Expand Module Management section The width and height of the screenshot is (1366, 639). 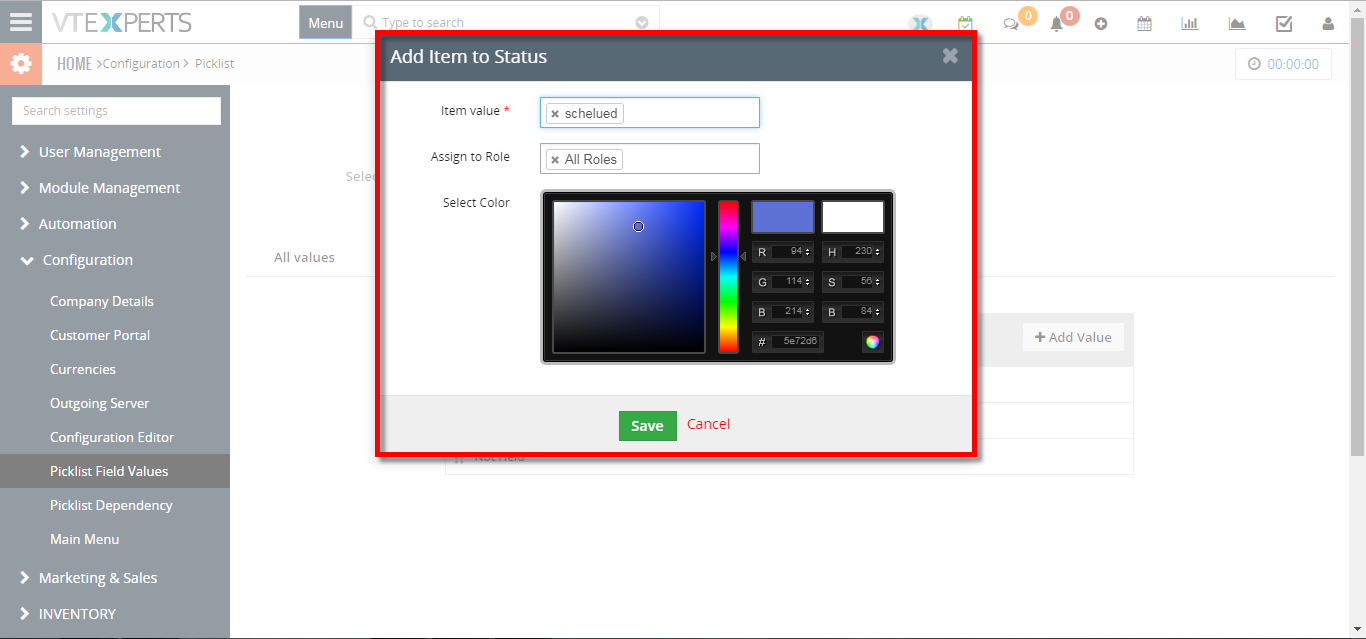click(110, 188)
